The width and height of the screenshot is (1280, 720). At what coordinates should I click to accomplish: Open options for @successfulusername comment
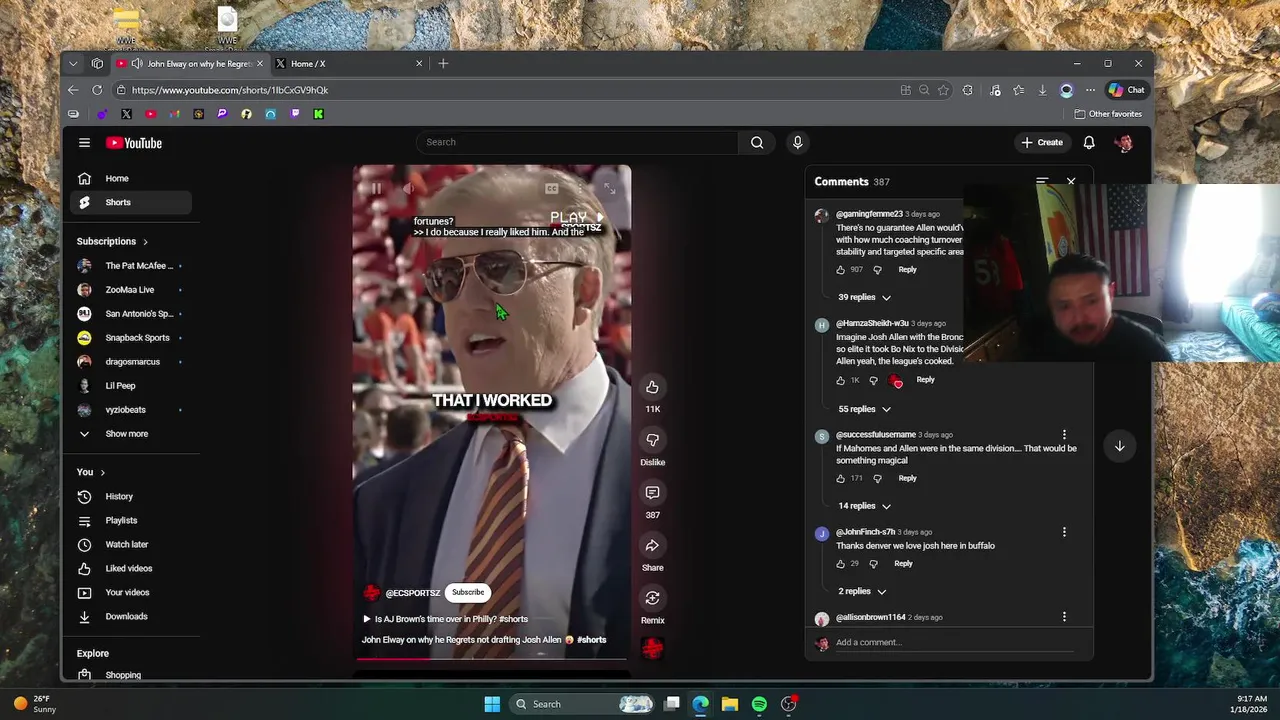click(x=1064, y=435)
